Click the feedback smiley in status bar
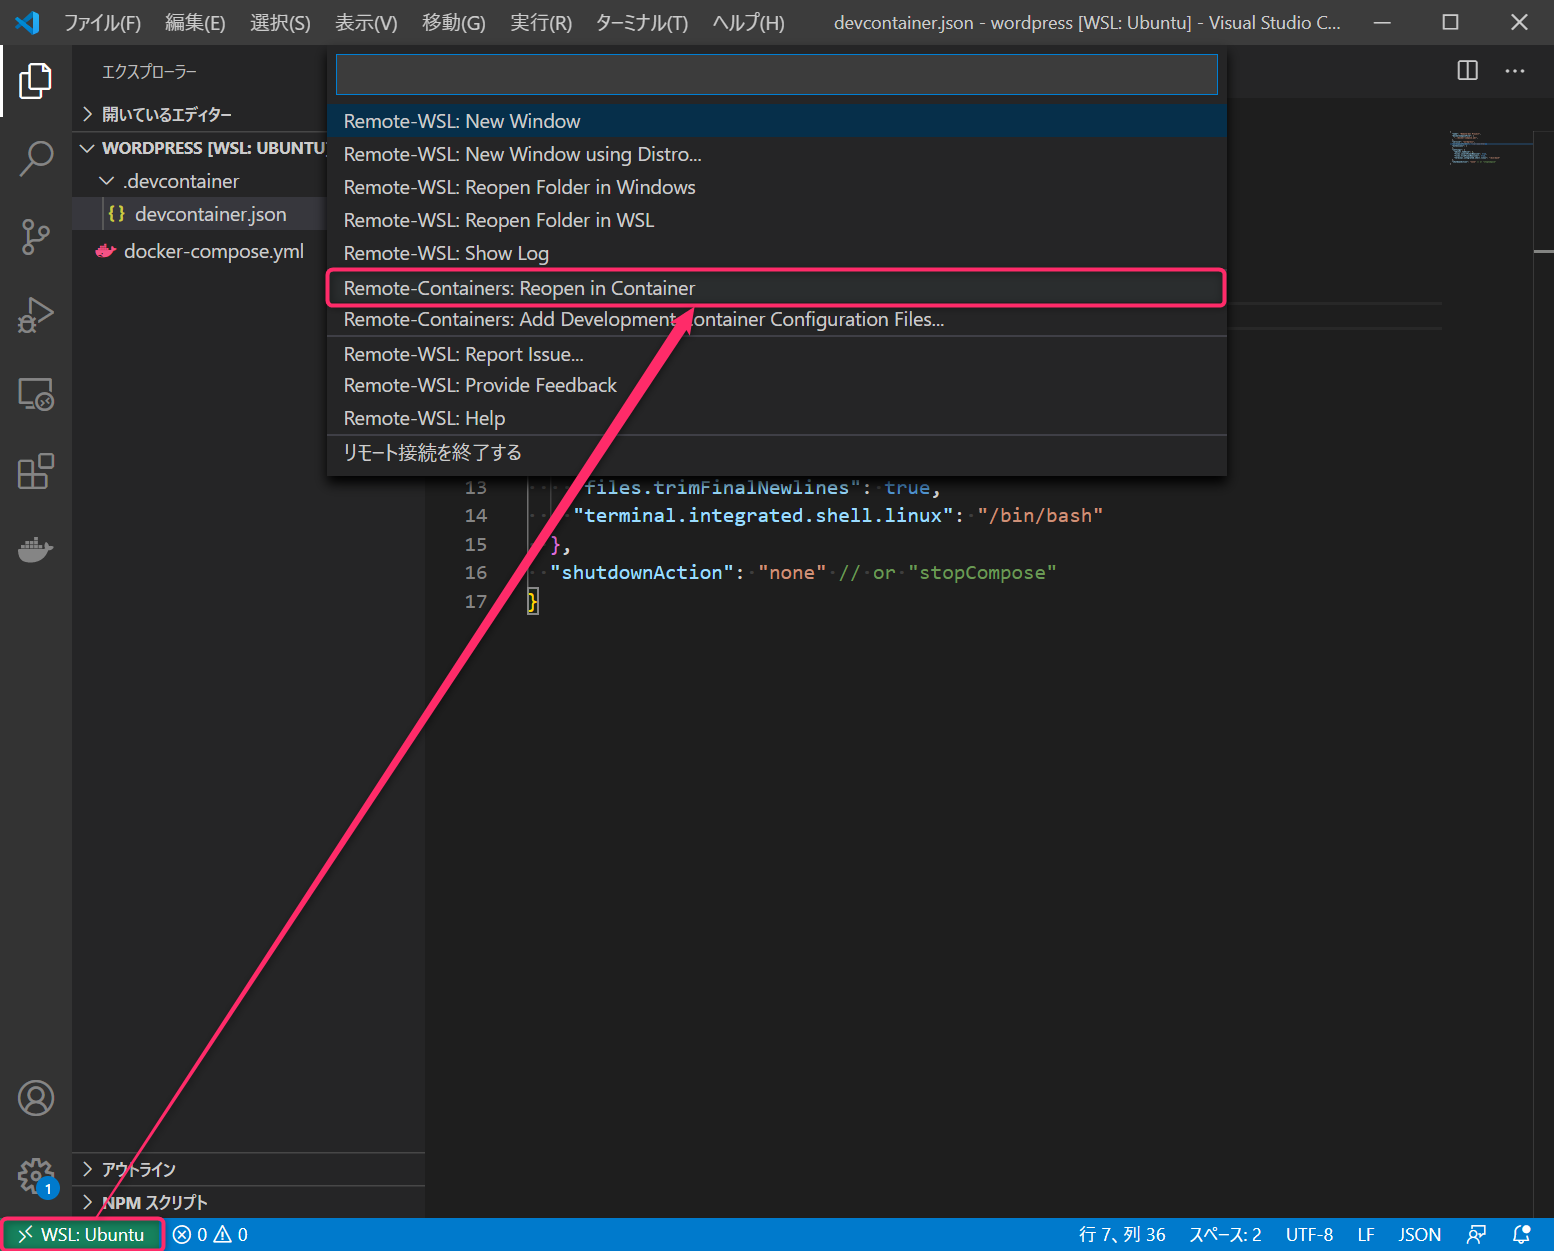Screen dimensions: 1554x1251 click(x=1477, y=1233)
